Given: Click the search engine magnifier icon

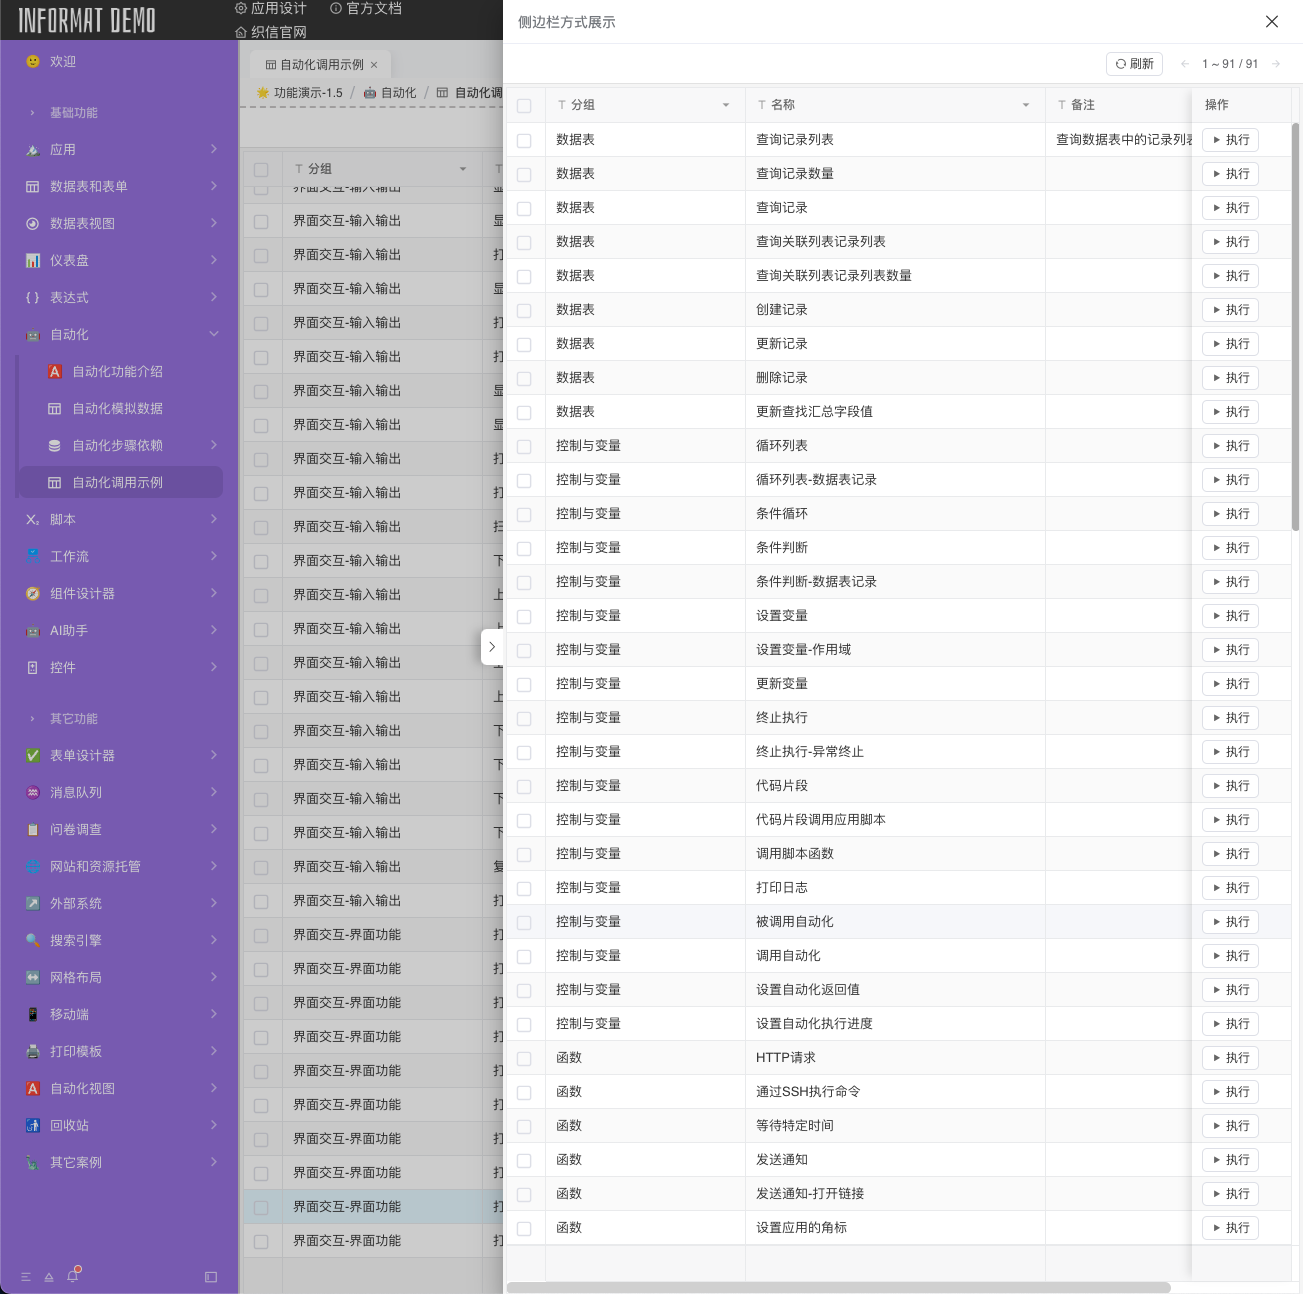Looking at the screenshot, I should [x=33, y=941].
